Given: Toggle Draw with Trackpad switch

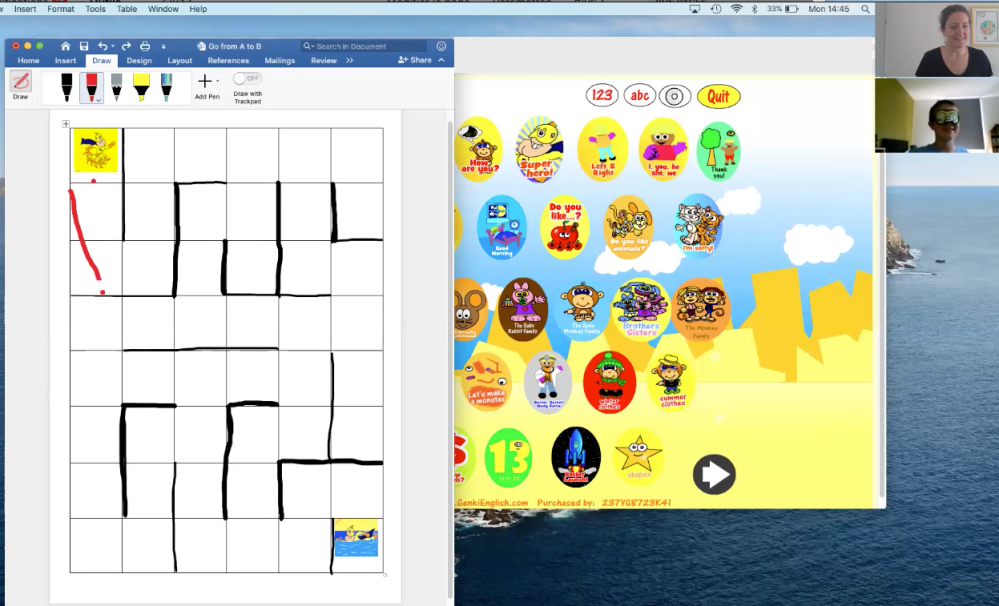Looking at the screenshot, I should coord(246,78).
